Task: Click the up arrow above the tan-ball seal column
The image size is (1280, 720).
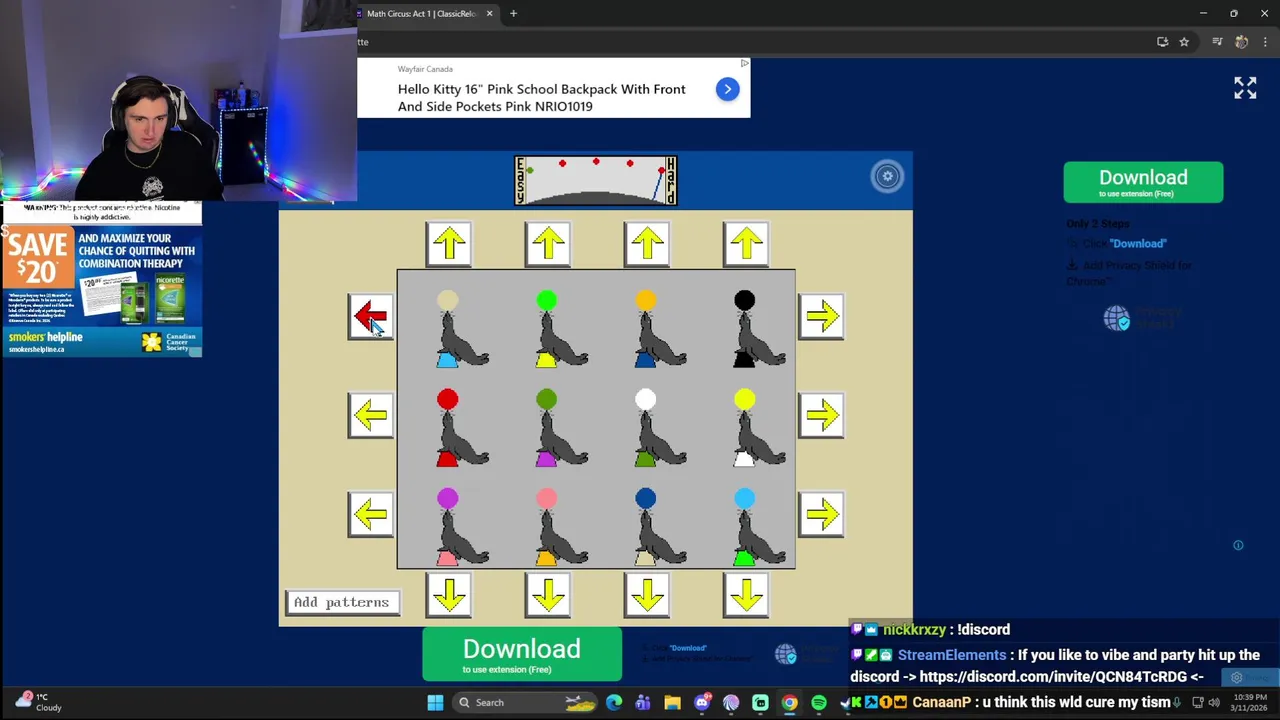Action: click(x=449, y=244)
